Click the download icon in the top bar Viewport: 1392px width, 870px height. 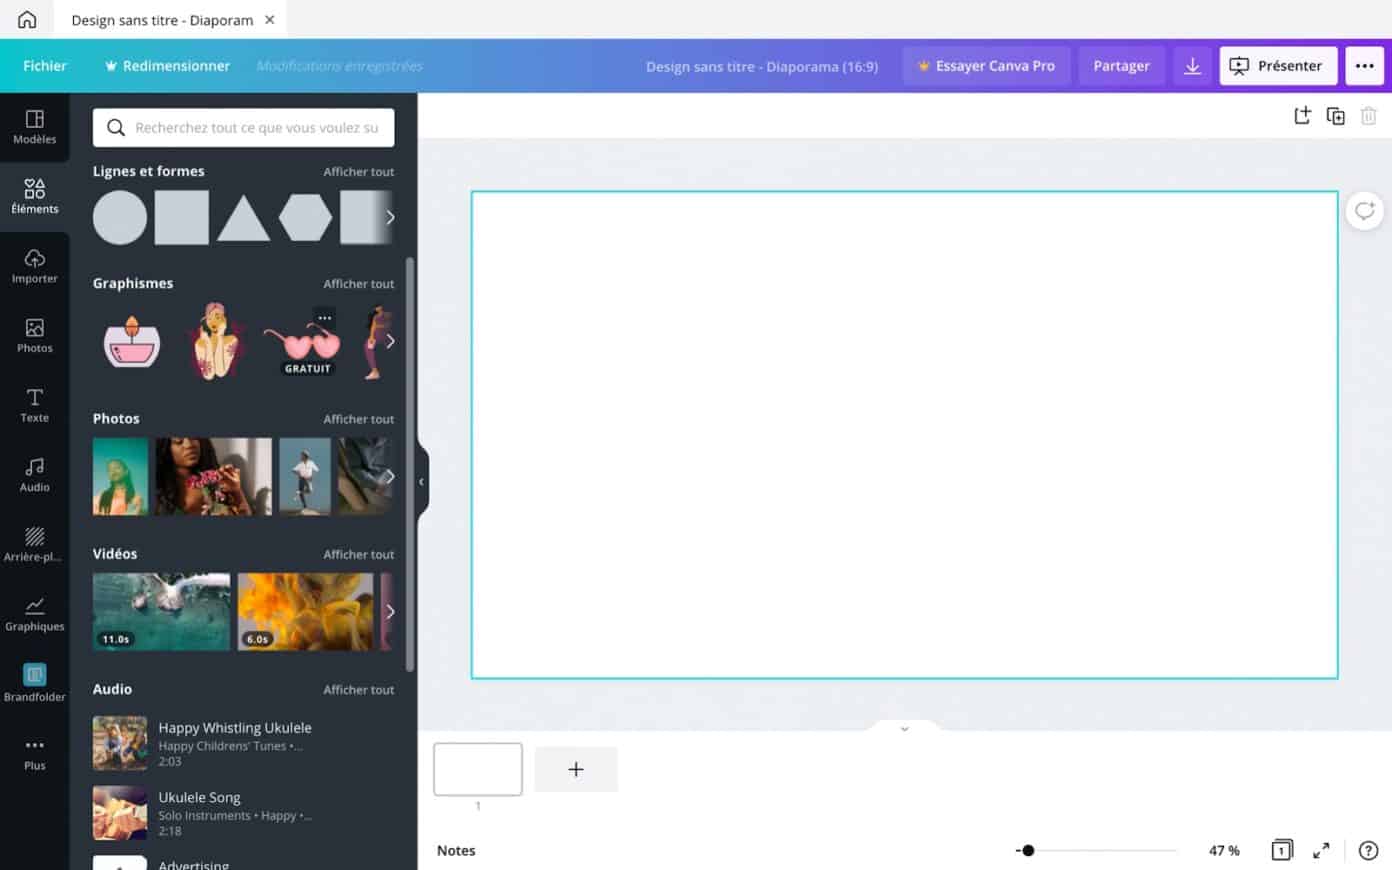[1192, 65]
